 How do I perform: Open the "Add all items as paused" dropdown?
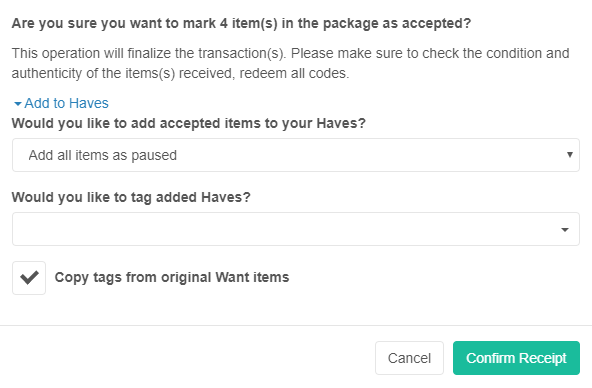[x=296, y=155]
